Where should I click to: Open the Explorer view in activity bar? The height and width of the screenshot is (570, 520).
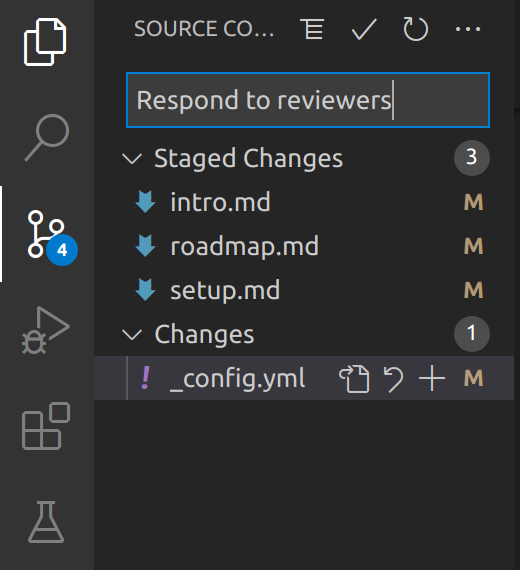click(x=45, y=42)
